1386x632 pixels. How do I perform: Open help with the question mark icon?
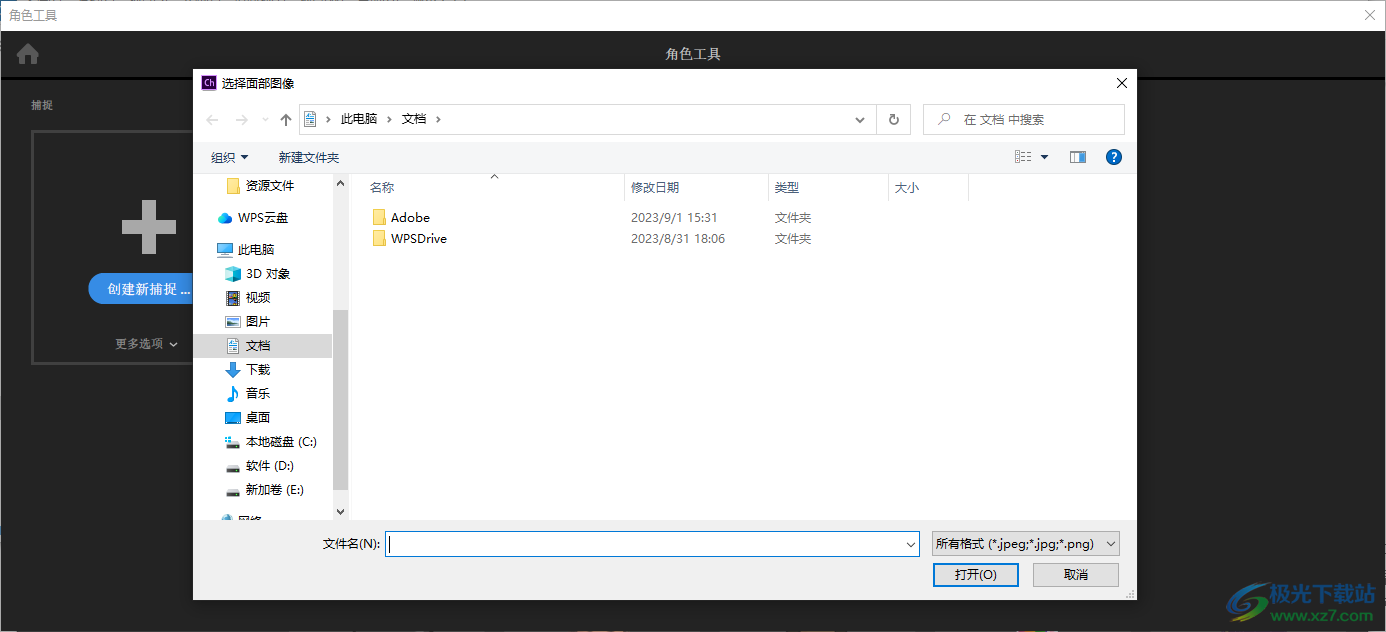[1114, 157]
